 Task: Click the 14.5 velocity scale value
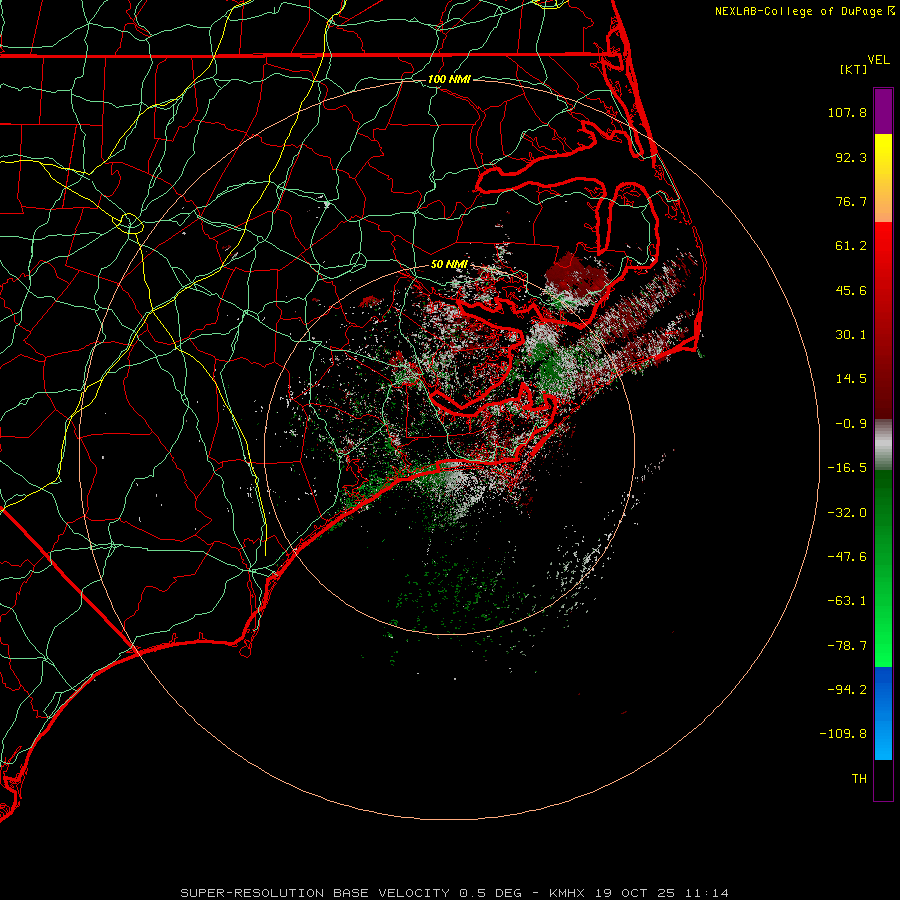851,379
